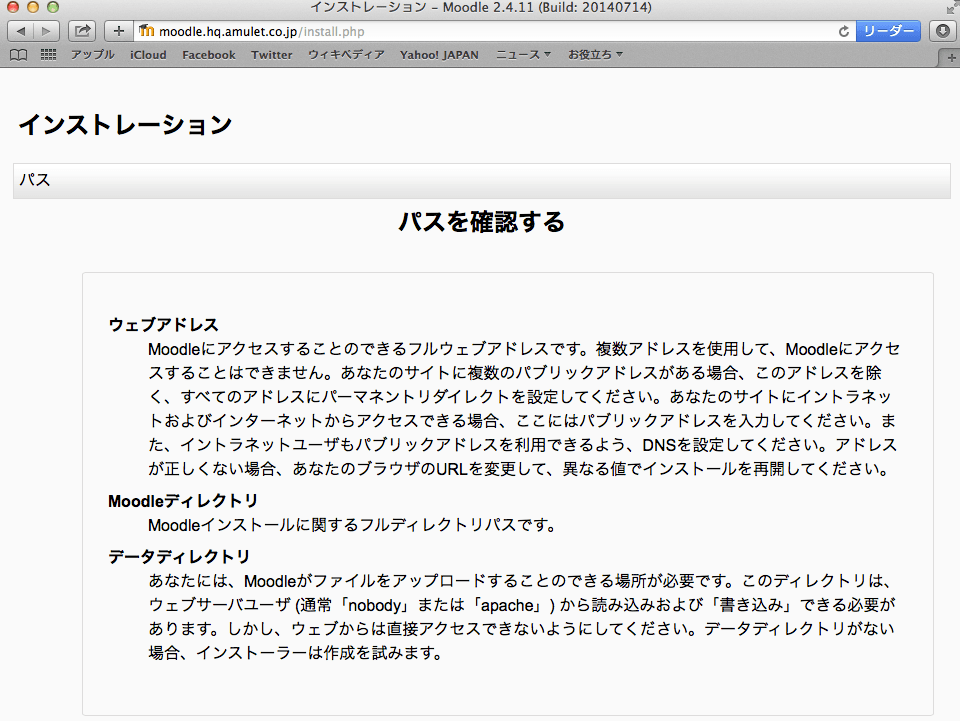Open the Yahoo! JAPAN bookmark
The height and width of the screenshot is (721, 960).
point(439,54)
